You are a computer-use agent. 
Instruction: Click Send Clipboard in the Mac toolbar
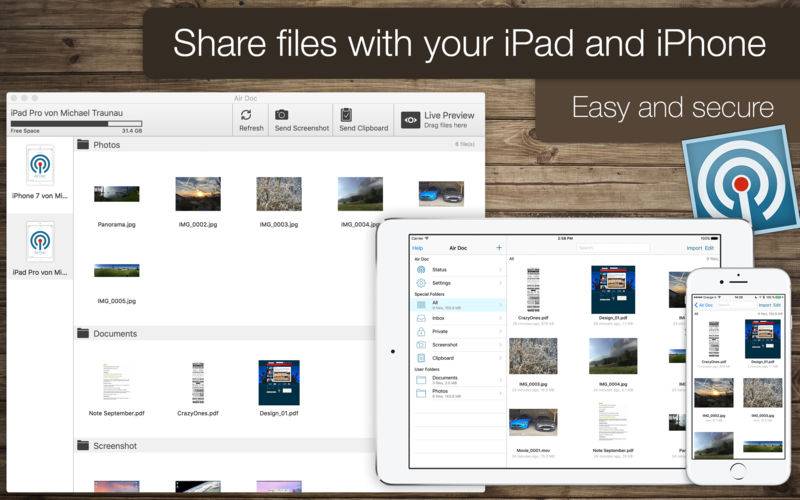(x=363, y=120)
